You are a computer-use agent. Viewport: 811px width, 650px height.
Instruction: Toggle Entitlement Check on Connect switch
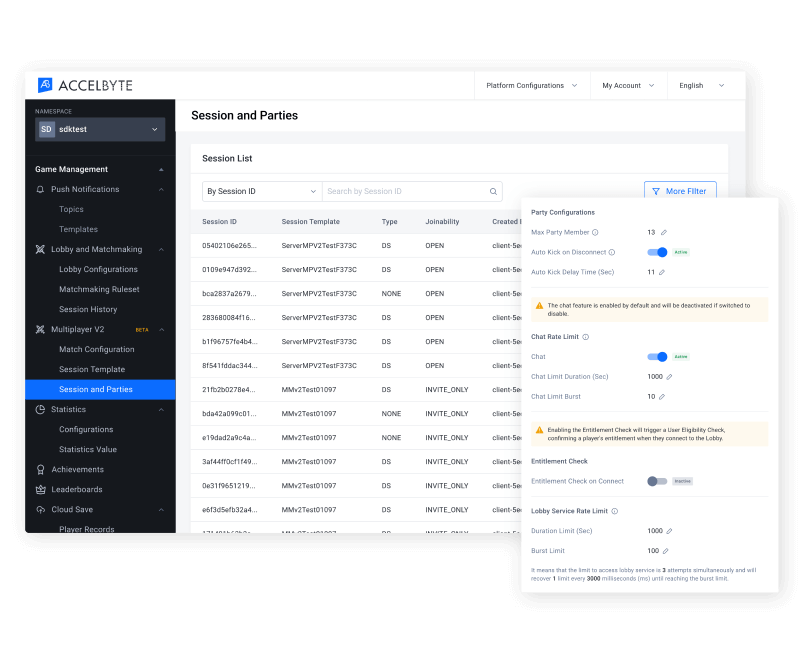pos(657,481)
